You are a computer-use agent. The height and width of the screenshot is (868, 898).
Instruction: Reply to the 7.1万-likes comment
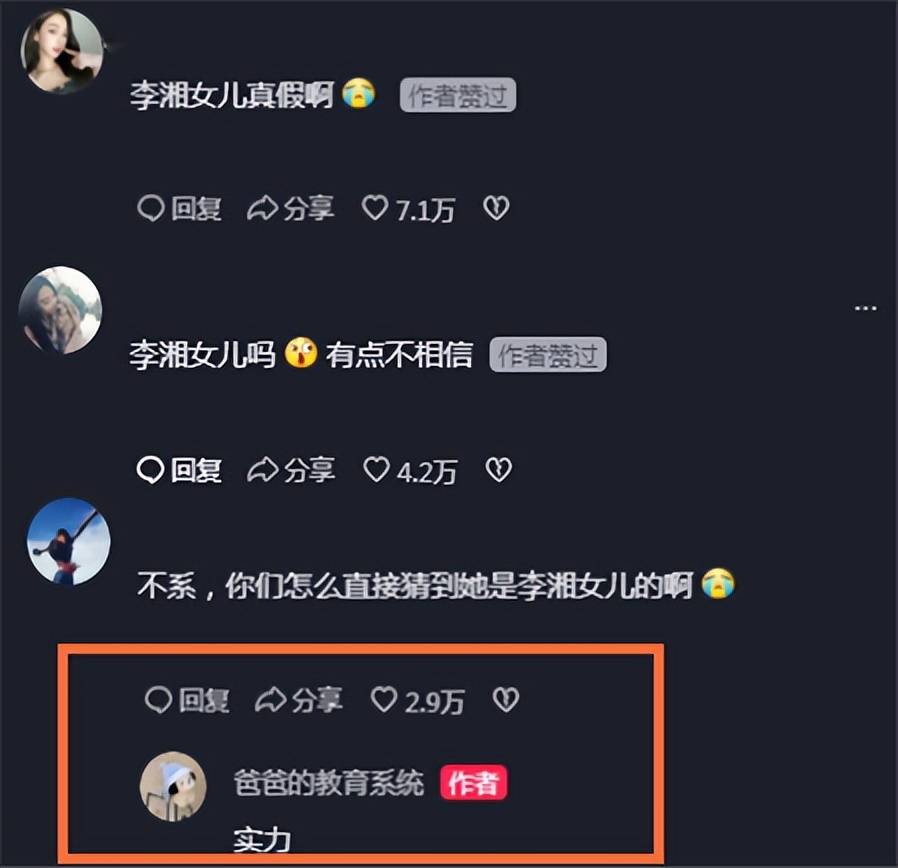[x=179, y=208]
